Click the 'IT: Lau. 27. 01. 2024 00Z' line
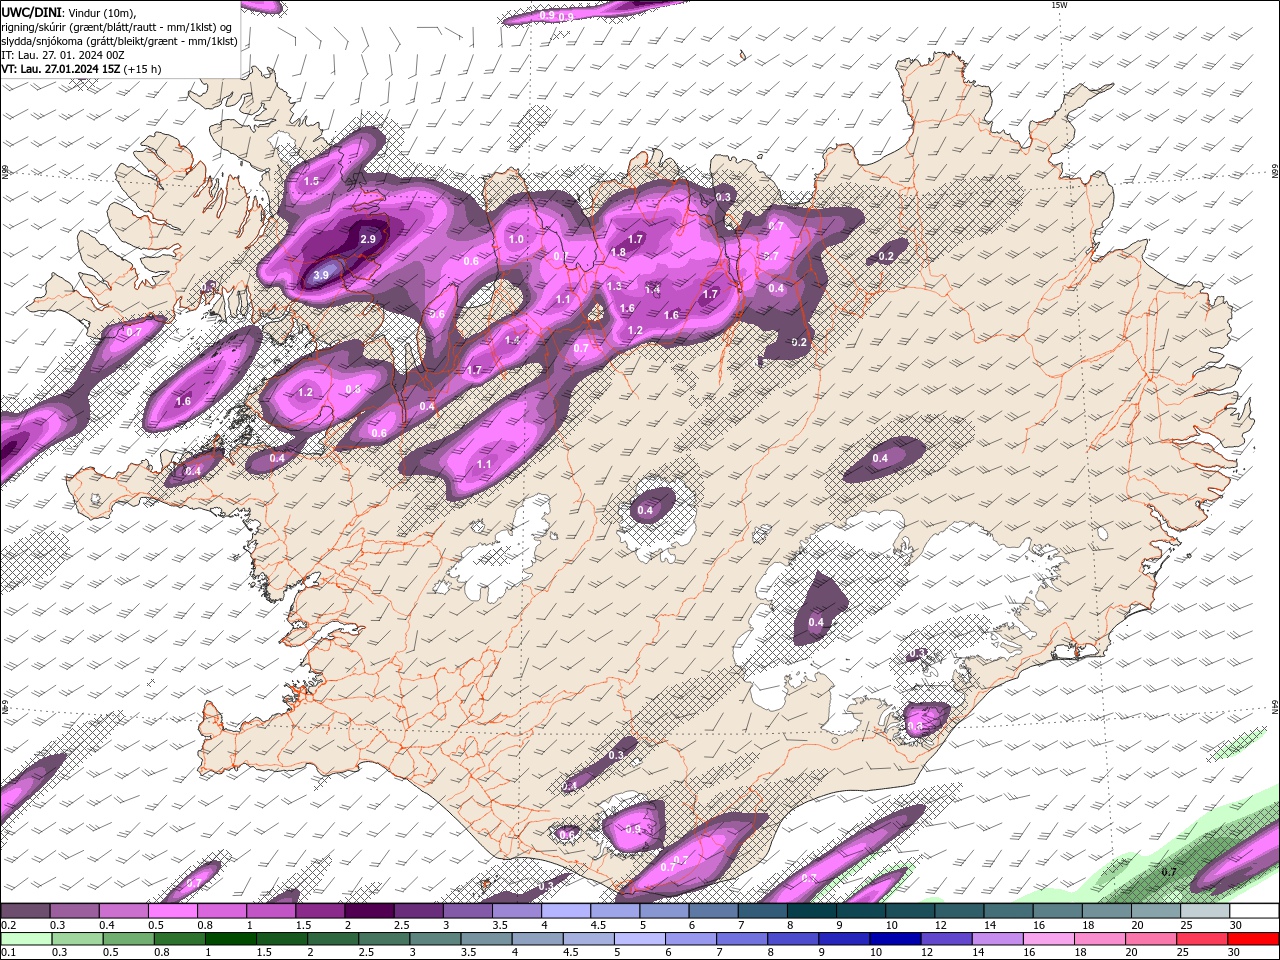Screen dimensions: 1280x960 point(62,55)
